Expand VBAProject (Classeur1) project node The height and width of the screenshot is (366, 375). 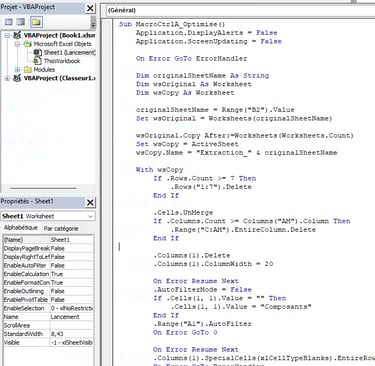(7, 78)
